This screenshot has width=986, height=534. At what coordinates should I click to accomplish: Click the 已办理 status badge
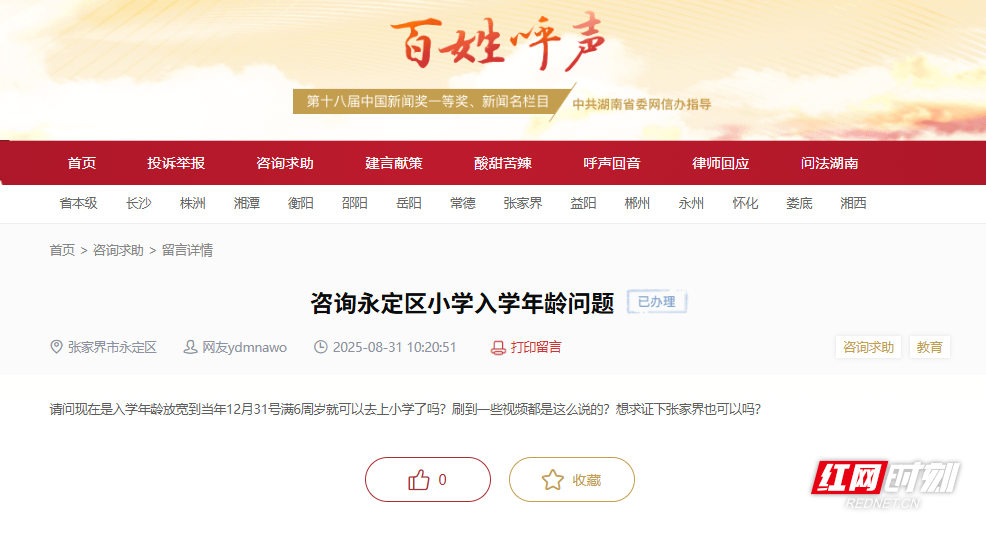pos(657,302)
